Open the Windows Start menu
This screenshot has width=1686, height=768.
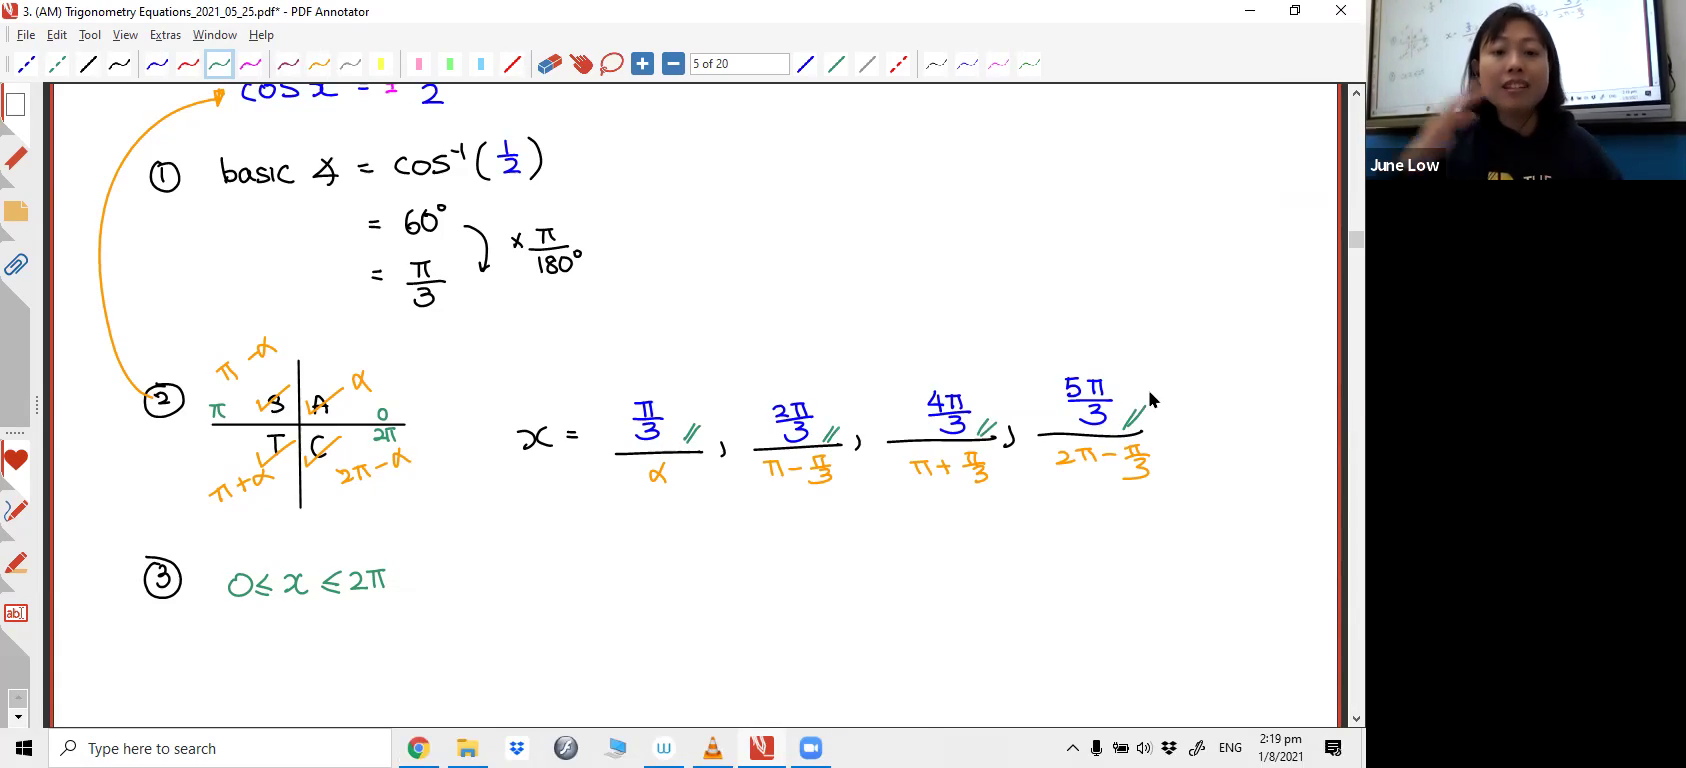[24, 748]
